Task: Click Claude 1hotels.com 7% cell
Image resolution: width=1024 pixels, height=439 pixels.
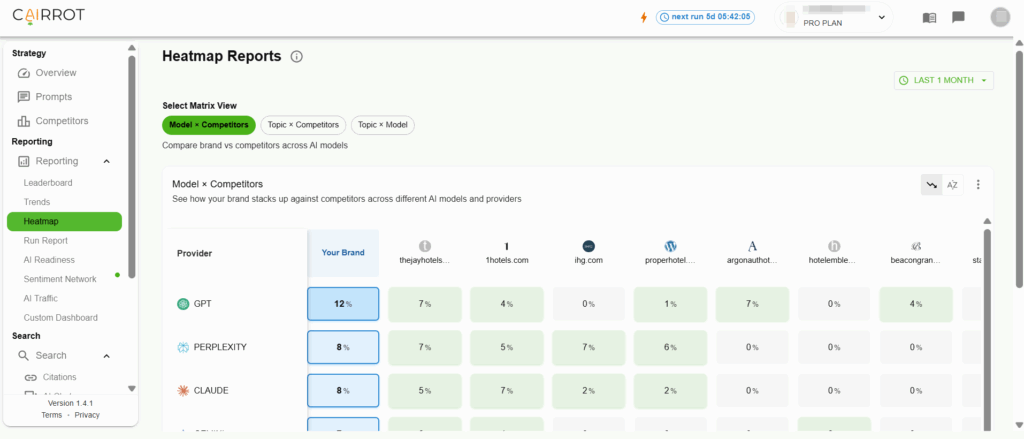Action: 507,391
